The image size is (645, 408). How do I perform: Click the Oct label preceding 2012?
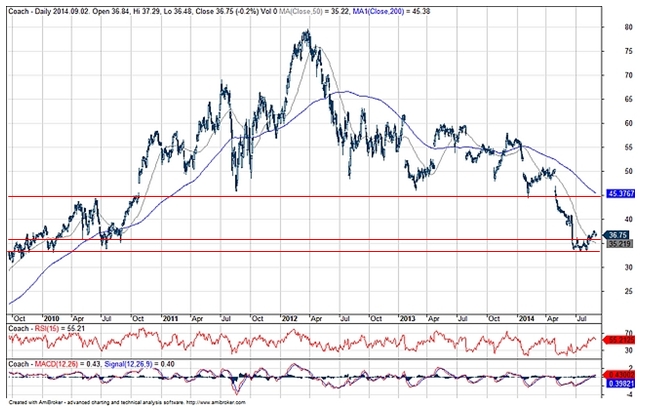257,319
